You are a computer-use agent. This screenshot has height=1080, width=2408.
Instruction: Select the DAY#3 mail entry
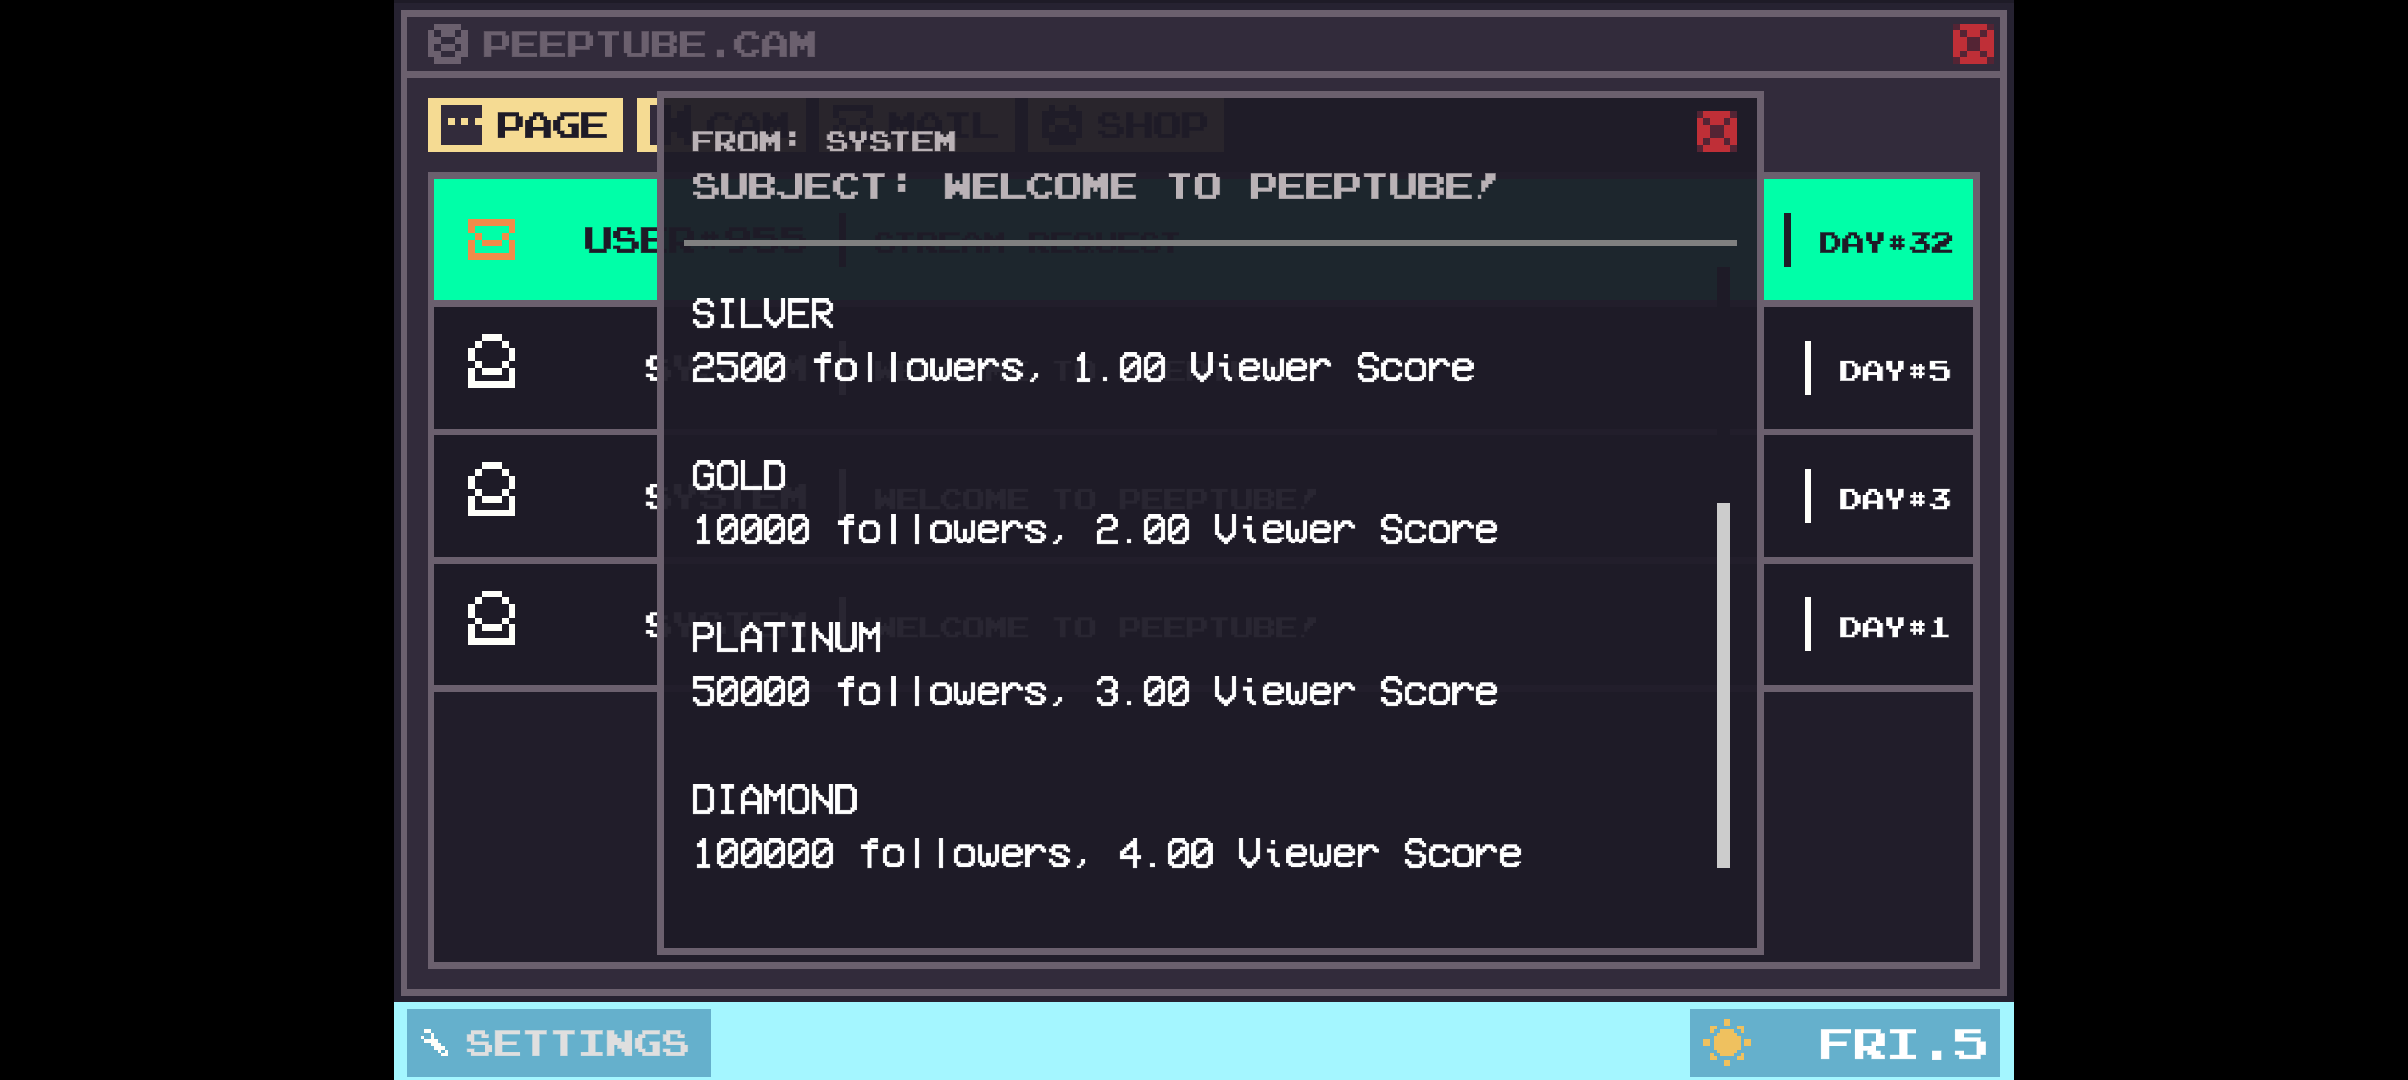[1893, 498]
